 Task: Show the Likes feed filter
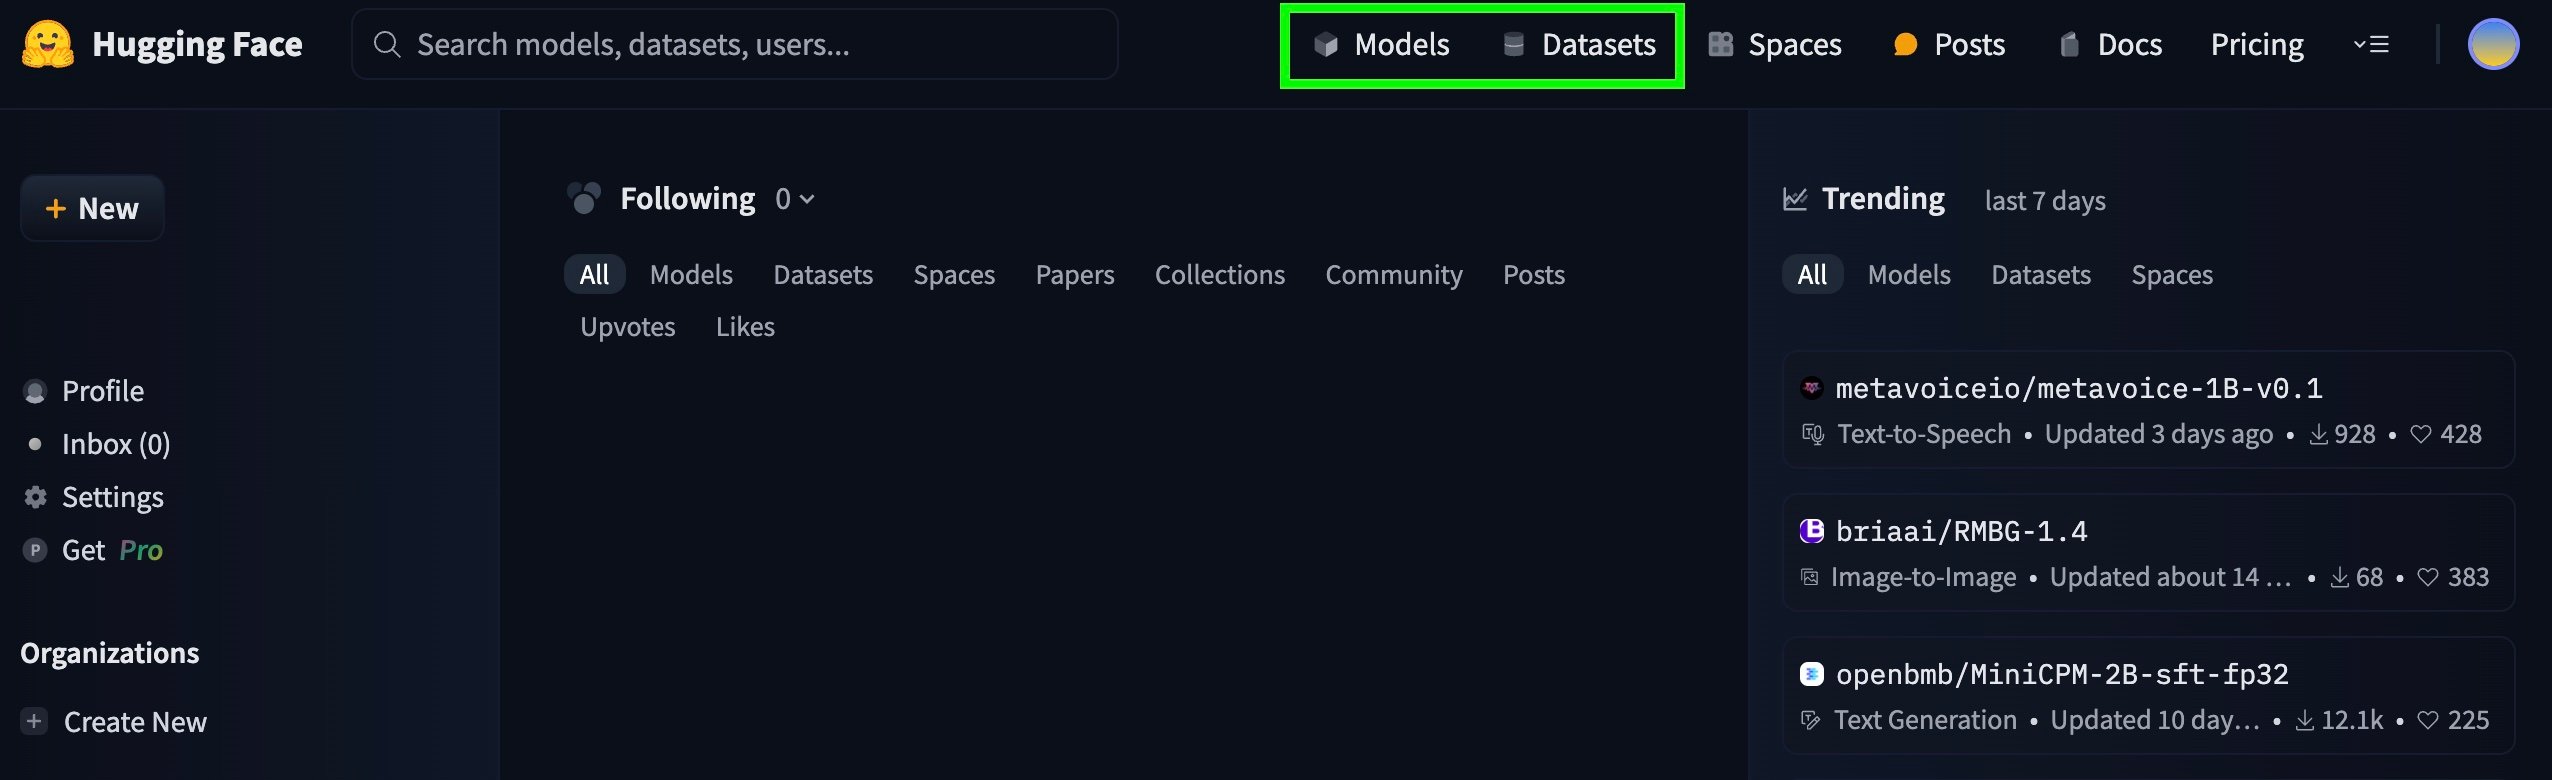745,326
